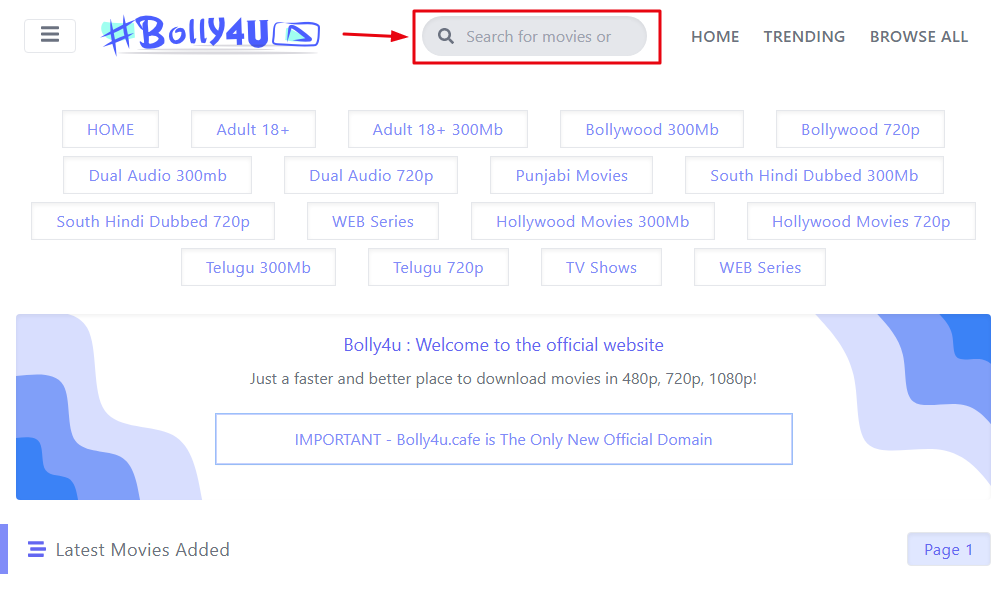The height and width of the screenshot is (598, 996).
Task: Browse Hollywood Movies 720p category
Action: click(x=861, y=221)
